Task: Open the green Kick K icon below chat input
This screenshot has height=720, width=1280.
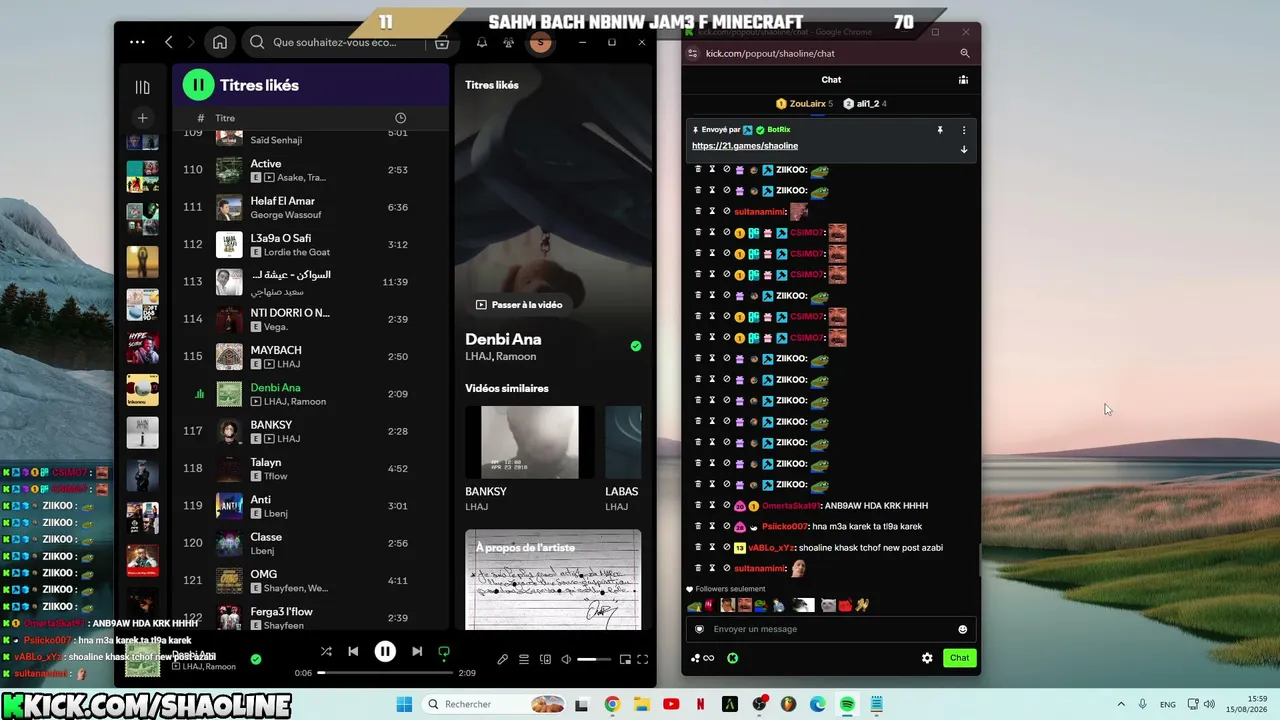Action: click(732, 658)
